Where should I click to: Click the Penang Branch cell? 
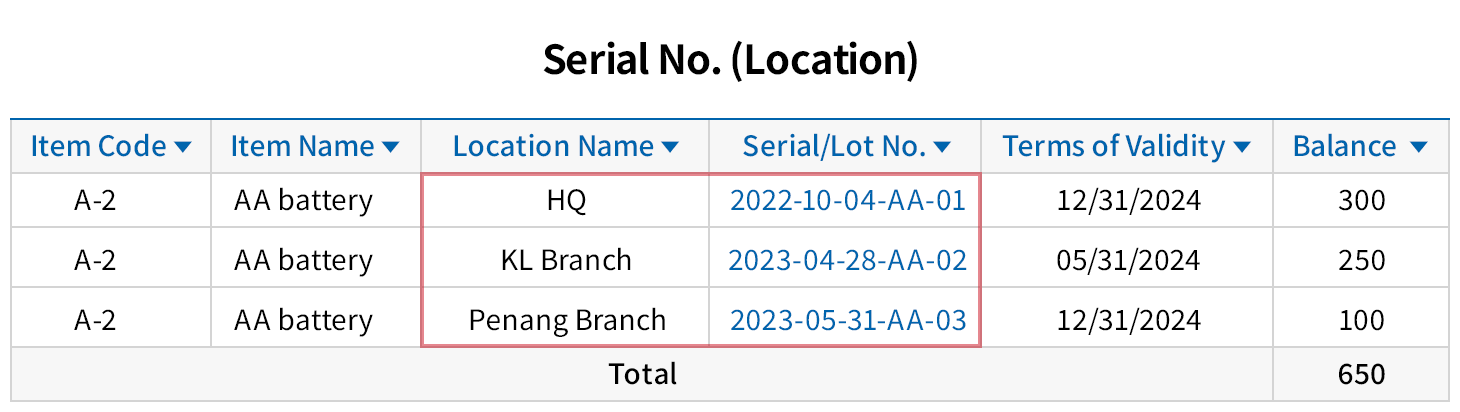pyautogui.click(x=566, y=320)
